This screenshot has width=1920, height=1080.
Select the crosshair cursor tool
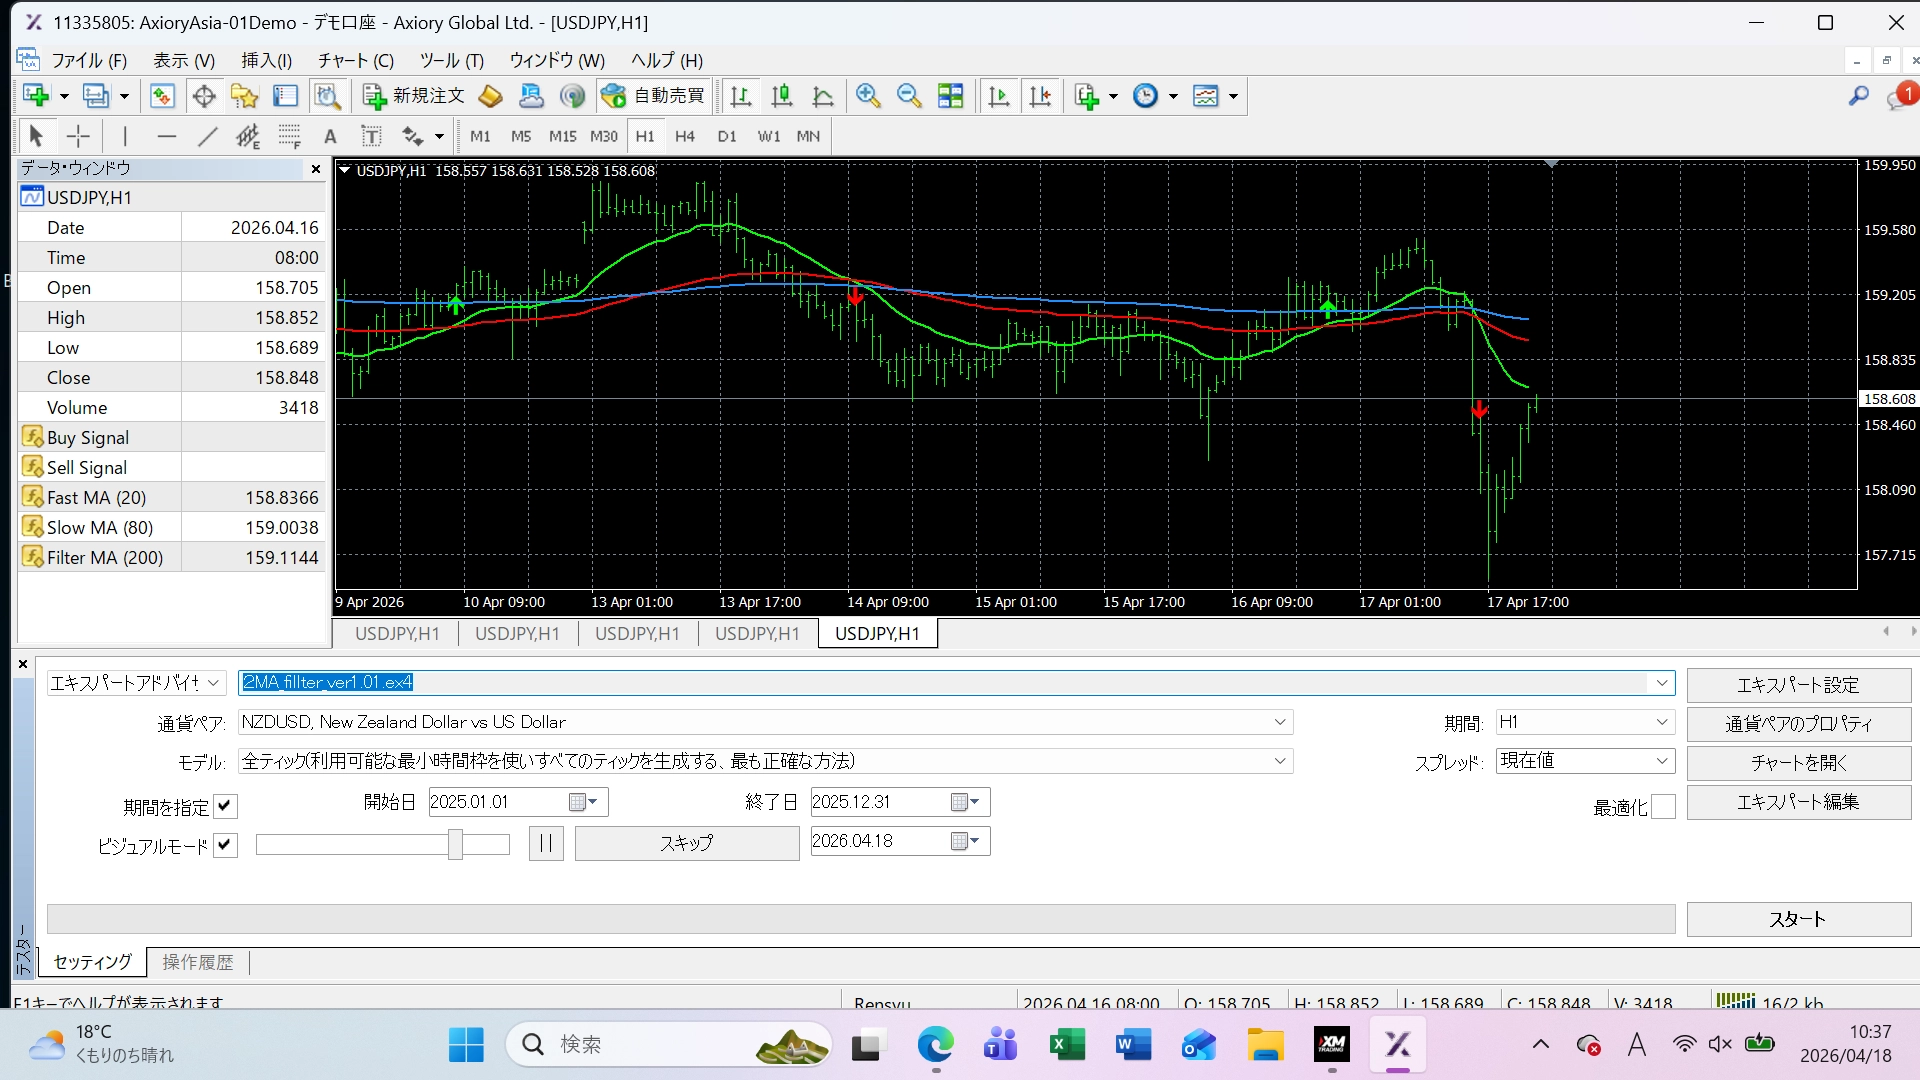coord(78,136)
